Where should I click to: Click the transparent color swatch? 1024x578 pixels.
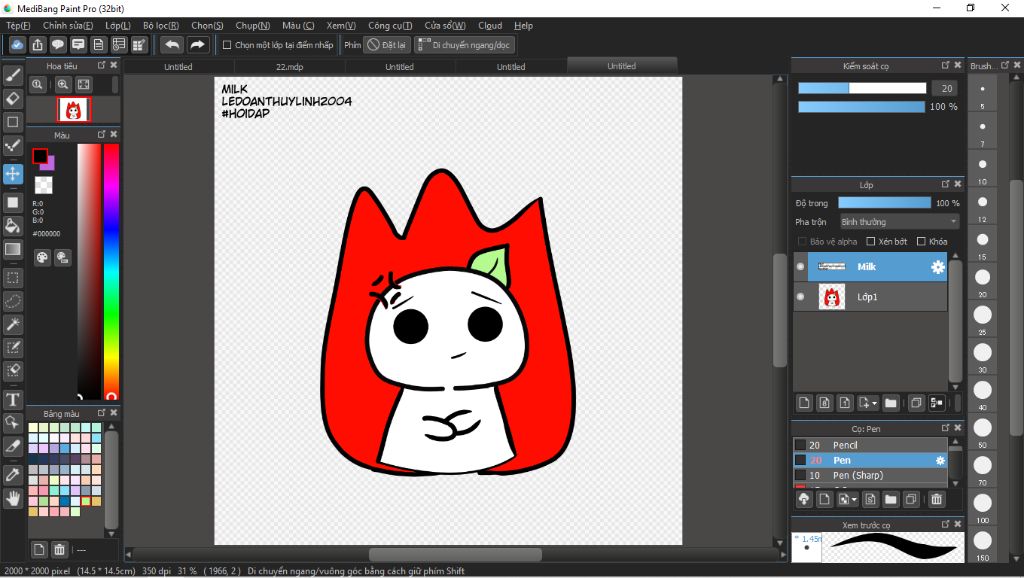[x=43, y=185]
